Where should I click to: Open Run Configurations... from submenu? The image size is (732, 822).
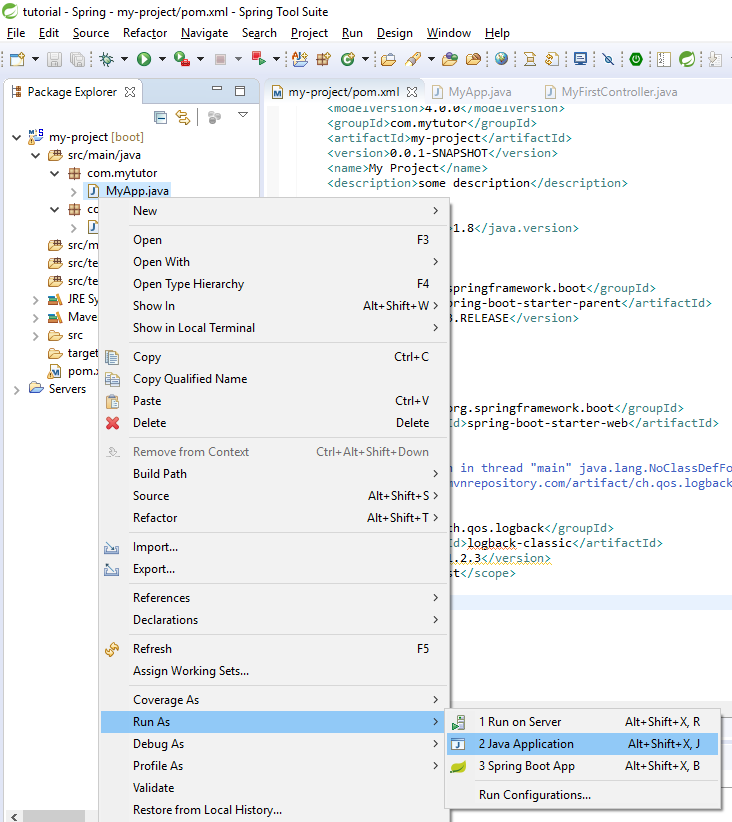582,795
